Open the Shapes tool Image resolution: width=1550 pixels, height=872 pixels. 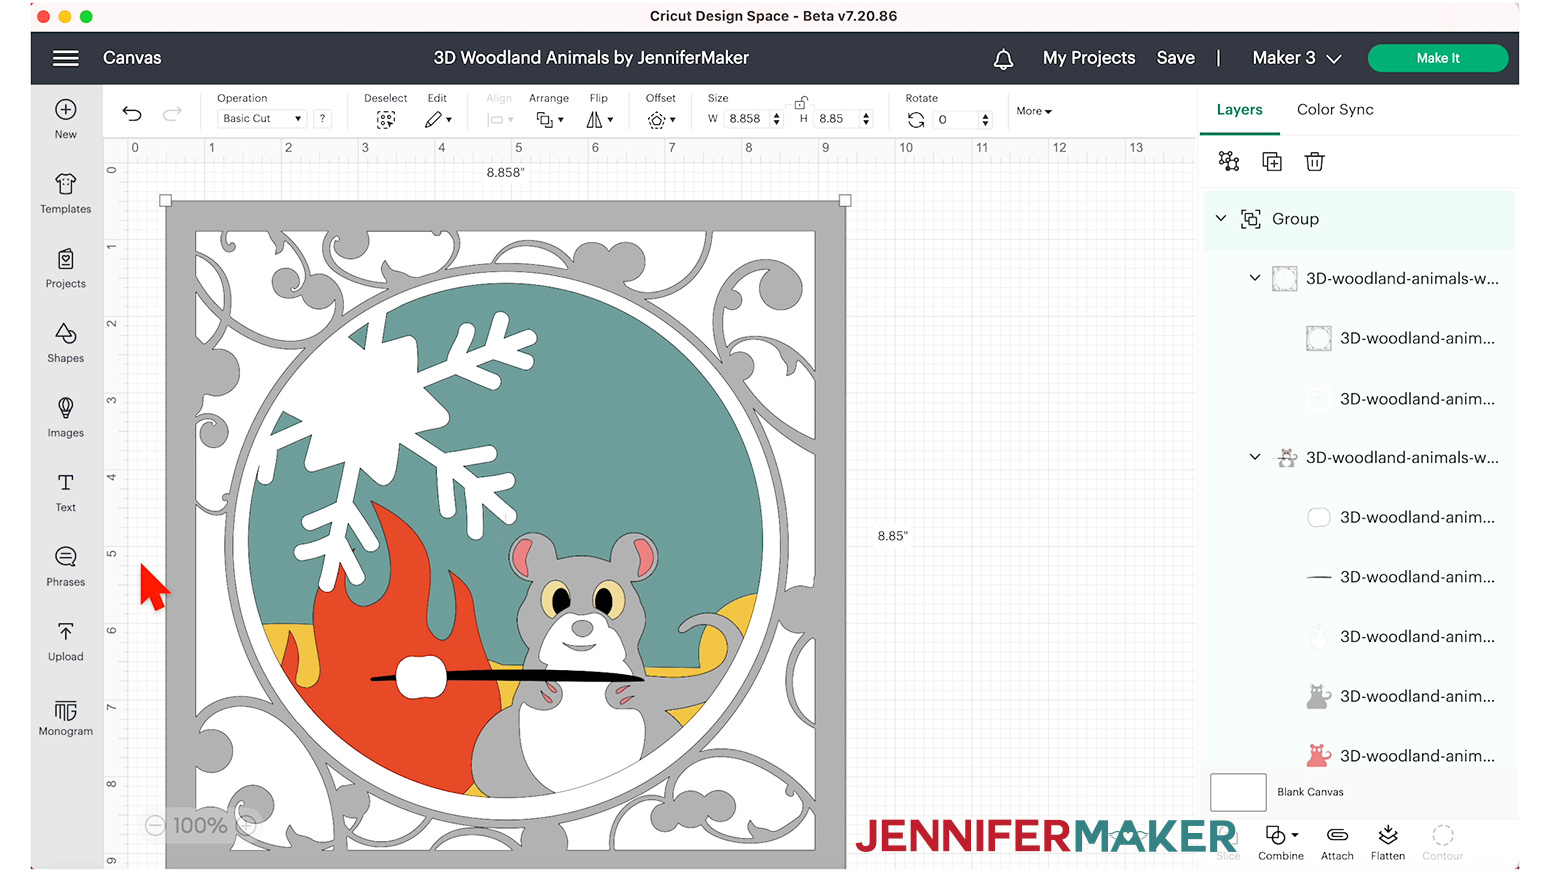(x=66, y=343)
